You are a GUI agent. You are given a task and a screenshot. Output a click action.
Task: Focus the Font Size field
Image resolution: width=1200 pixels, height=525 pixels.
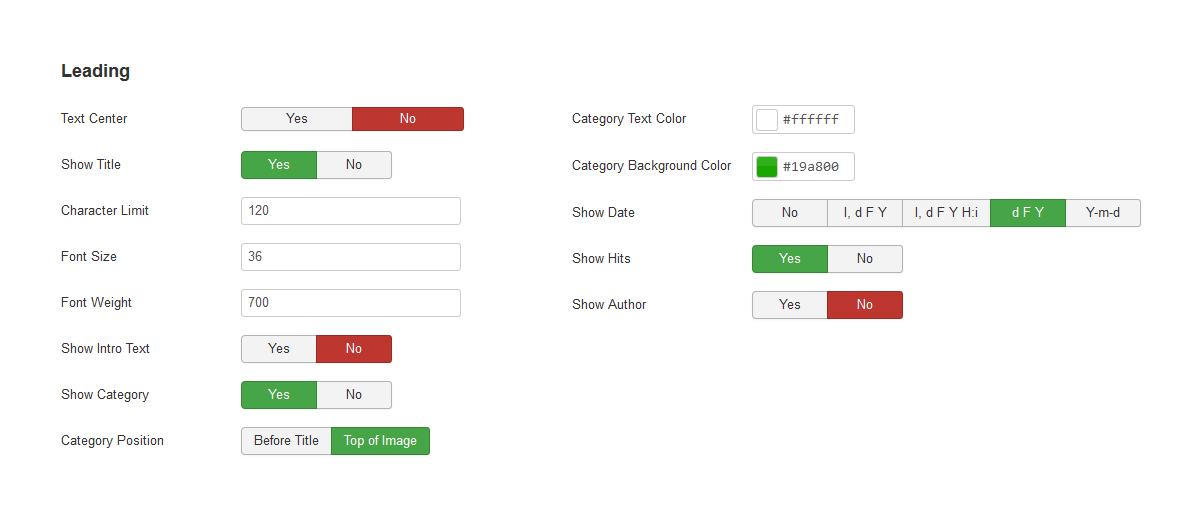[351, 257]
